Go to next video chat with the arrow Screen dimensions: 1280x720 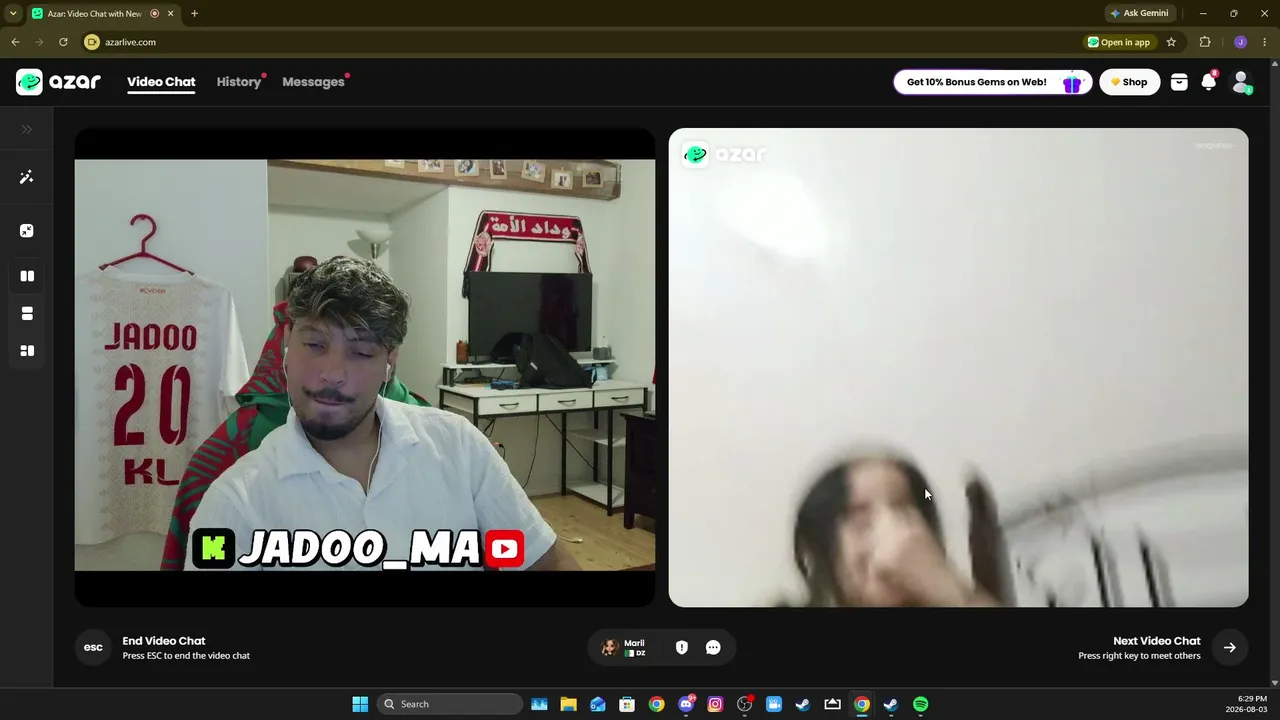[1230, 648]
